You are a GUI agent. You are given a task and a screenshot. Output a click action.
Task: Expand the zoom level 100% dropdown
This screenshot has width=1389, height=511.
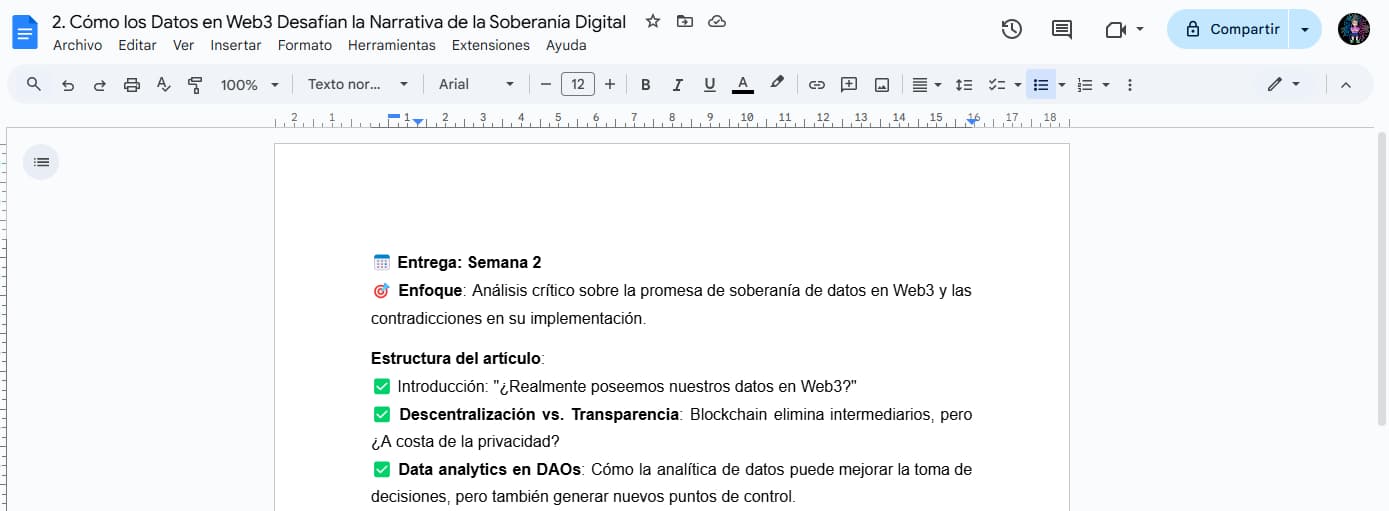(x=249, y=85)
